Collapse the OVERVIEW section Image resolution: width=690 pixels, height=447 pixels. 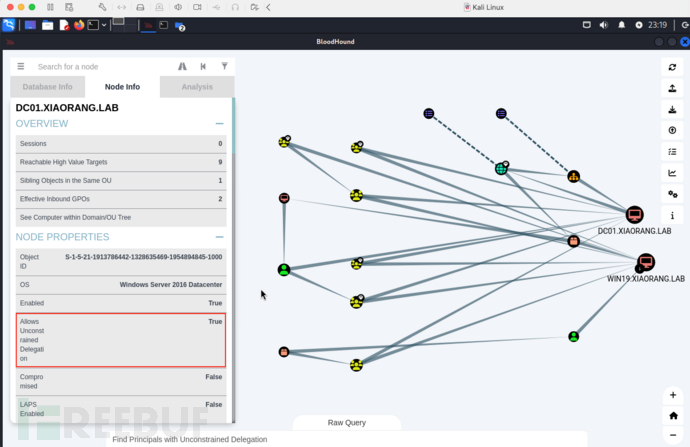(x=220, y=124)
